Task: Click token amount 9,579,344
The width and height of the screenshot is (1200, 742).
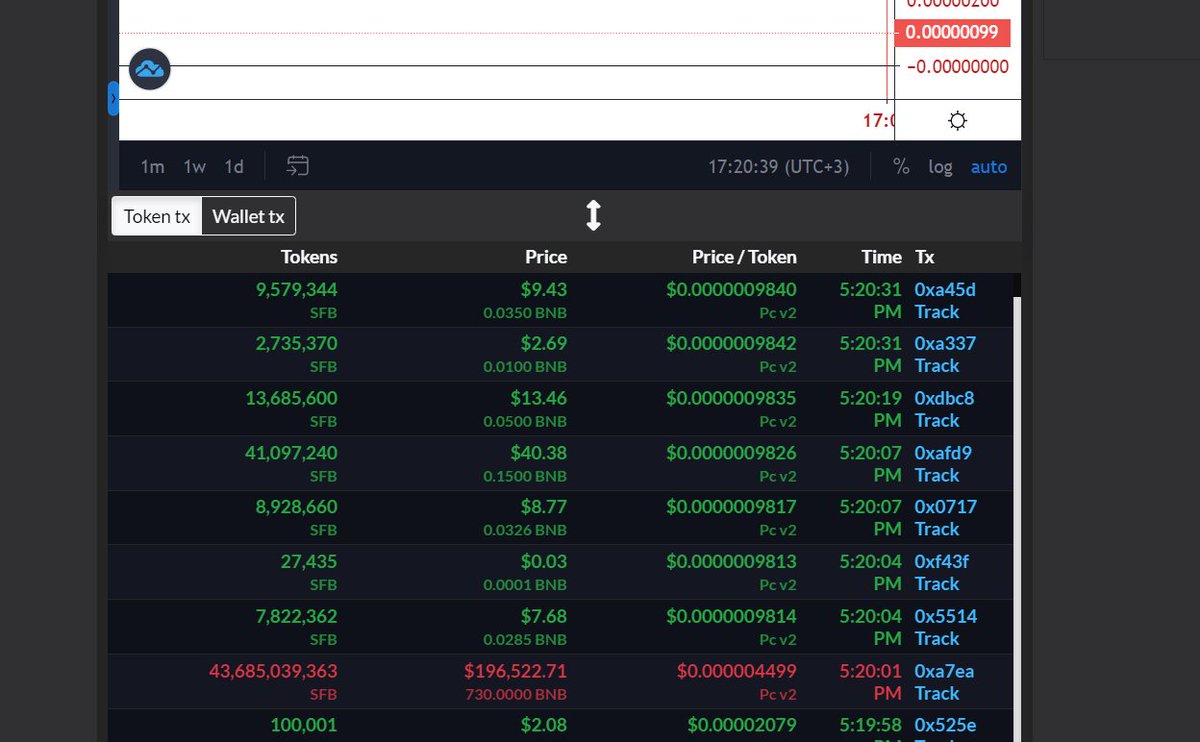Action: [x=296, y=290]
